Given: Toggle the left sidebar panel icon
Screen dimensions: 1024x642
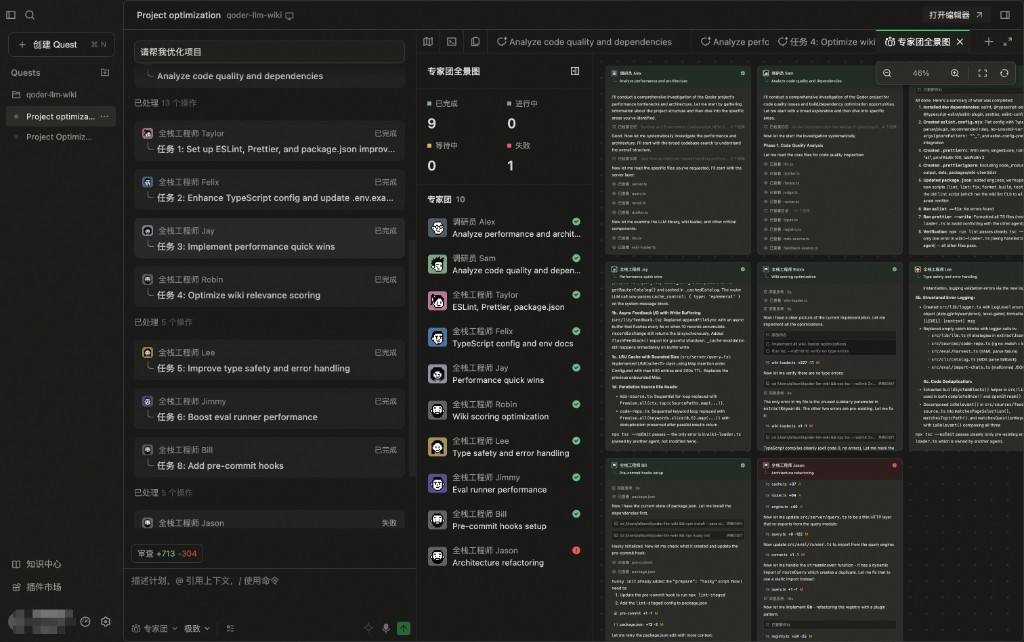Looking at the screenshot, I should (x=10, y=15).
